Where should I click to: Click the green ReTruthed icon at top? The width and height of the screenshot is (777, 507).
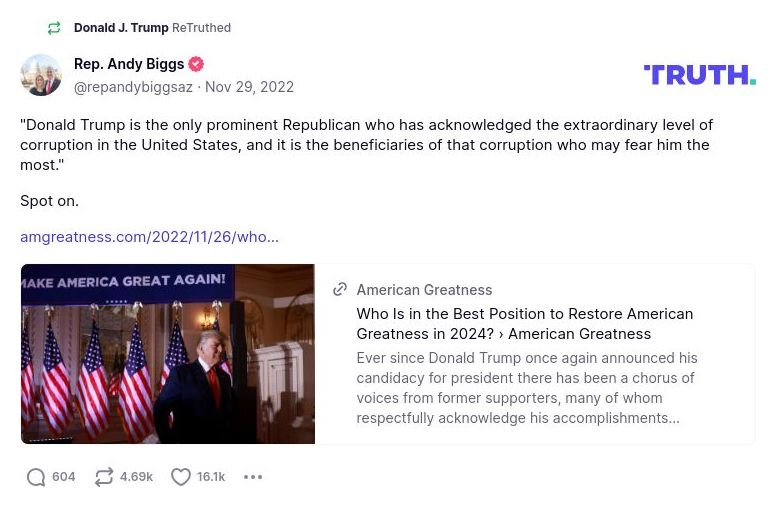[54, 28]
